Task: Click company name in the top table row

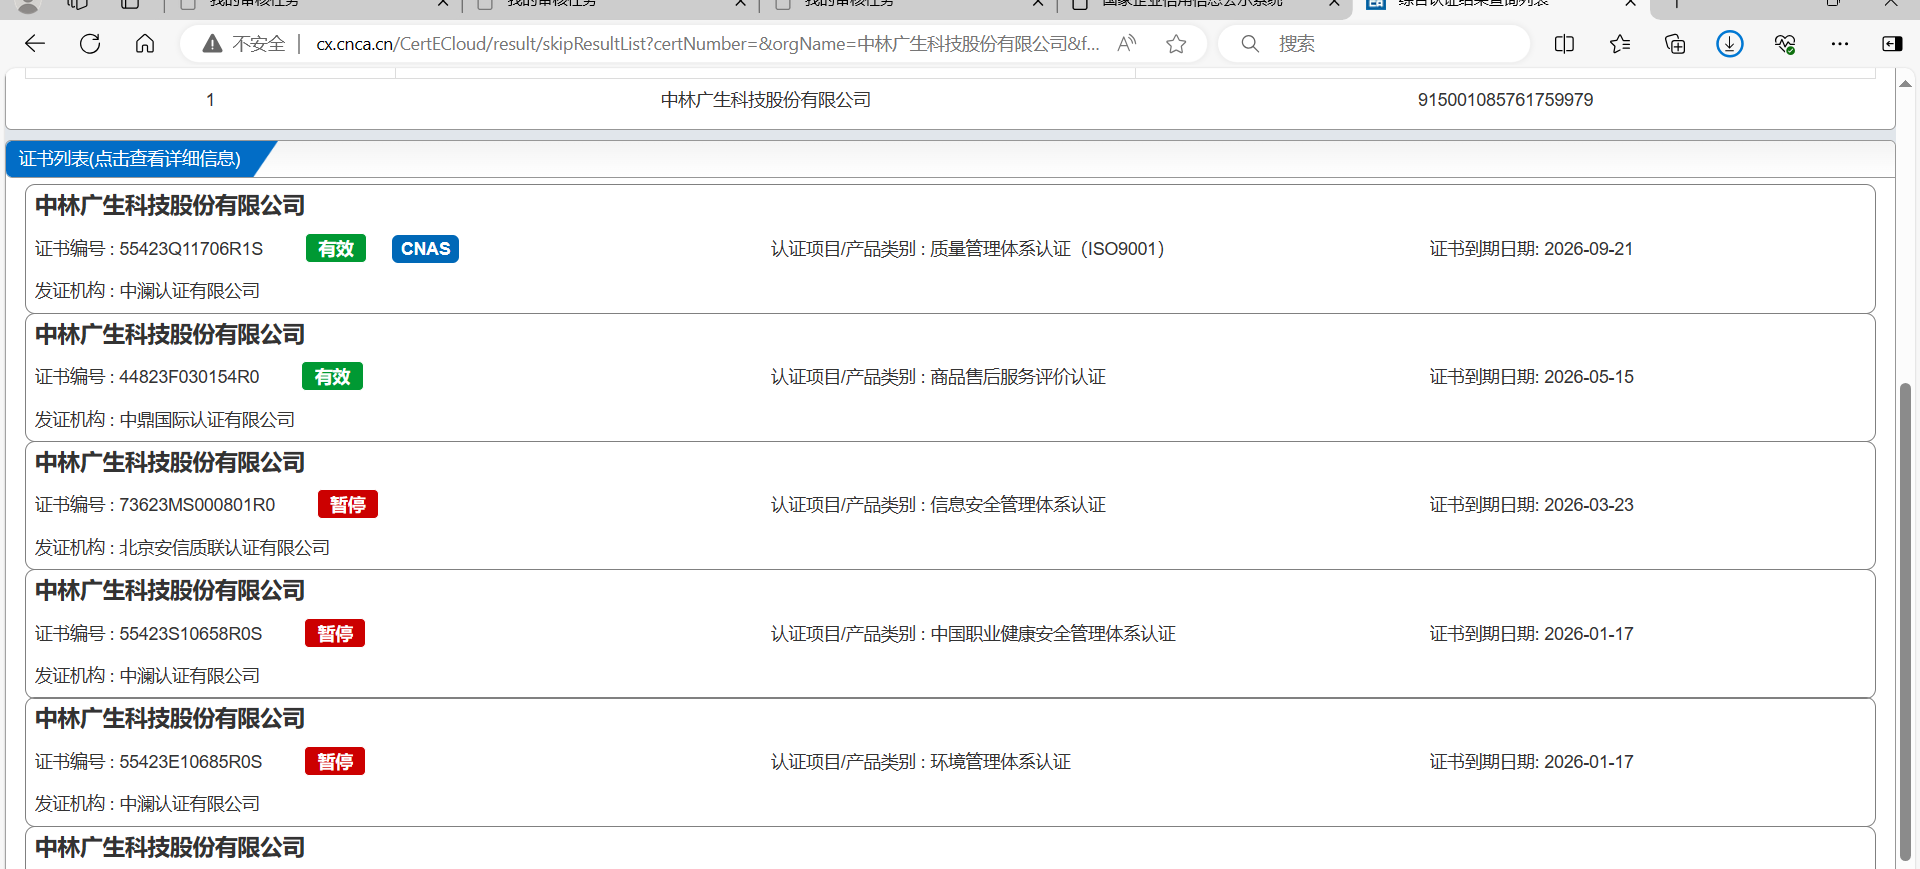Action: click(766, 100)
